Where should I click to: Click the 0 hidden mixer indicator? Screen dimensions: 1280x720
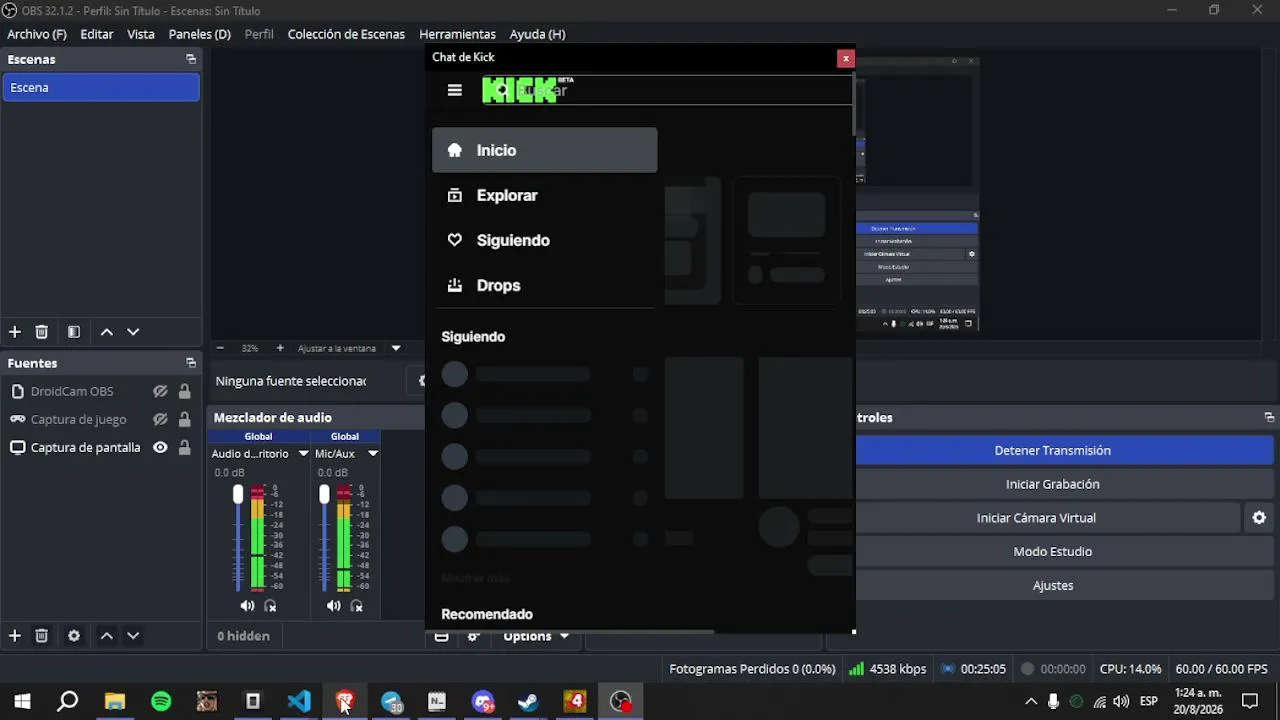[x=243, y=636]
